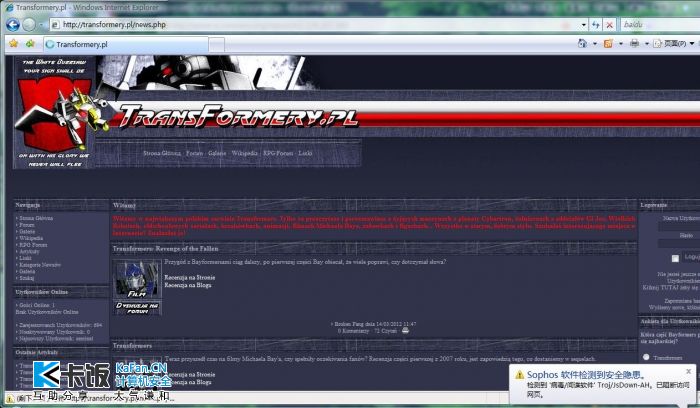Click the Refresh icon next to address bar
Screen dimensions: 700x408
coord(596,25)
